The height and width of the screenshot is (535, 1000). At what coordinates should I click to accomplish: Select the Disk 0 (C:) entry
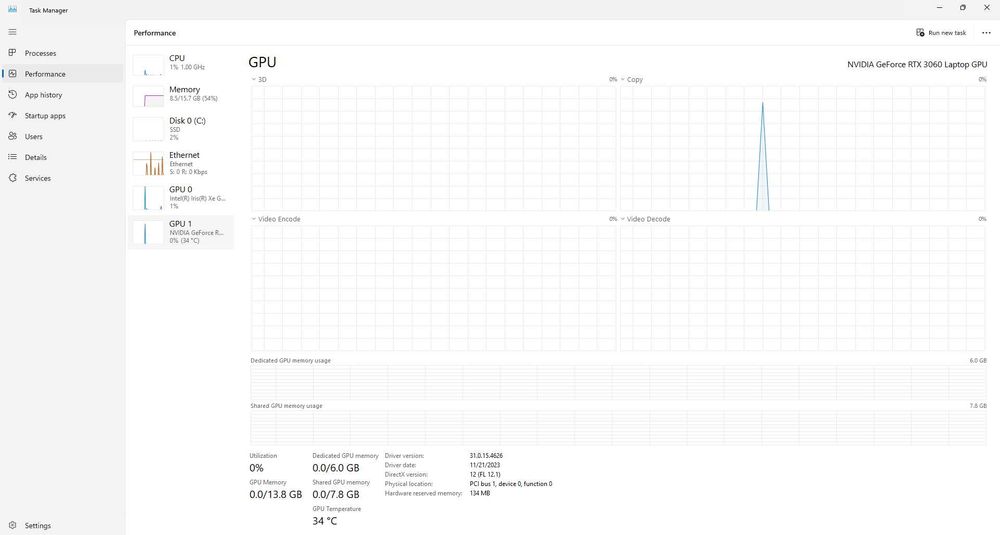pos(180,129)
